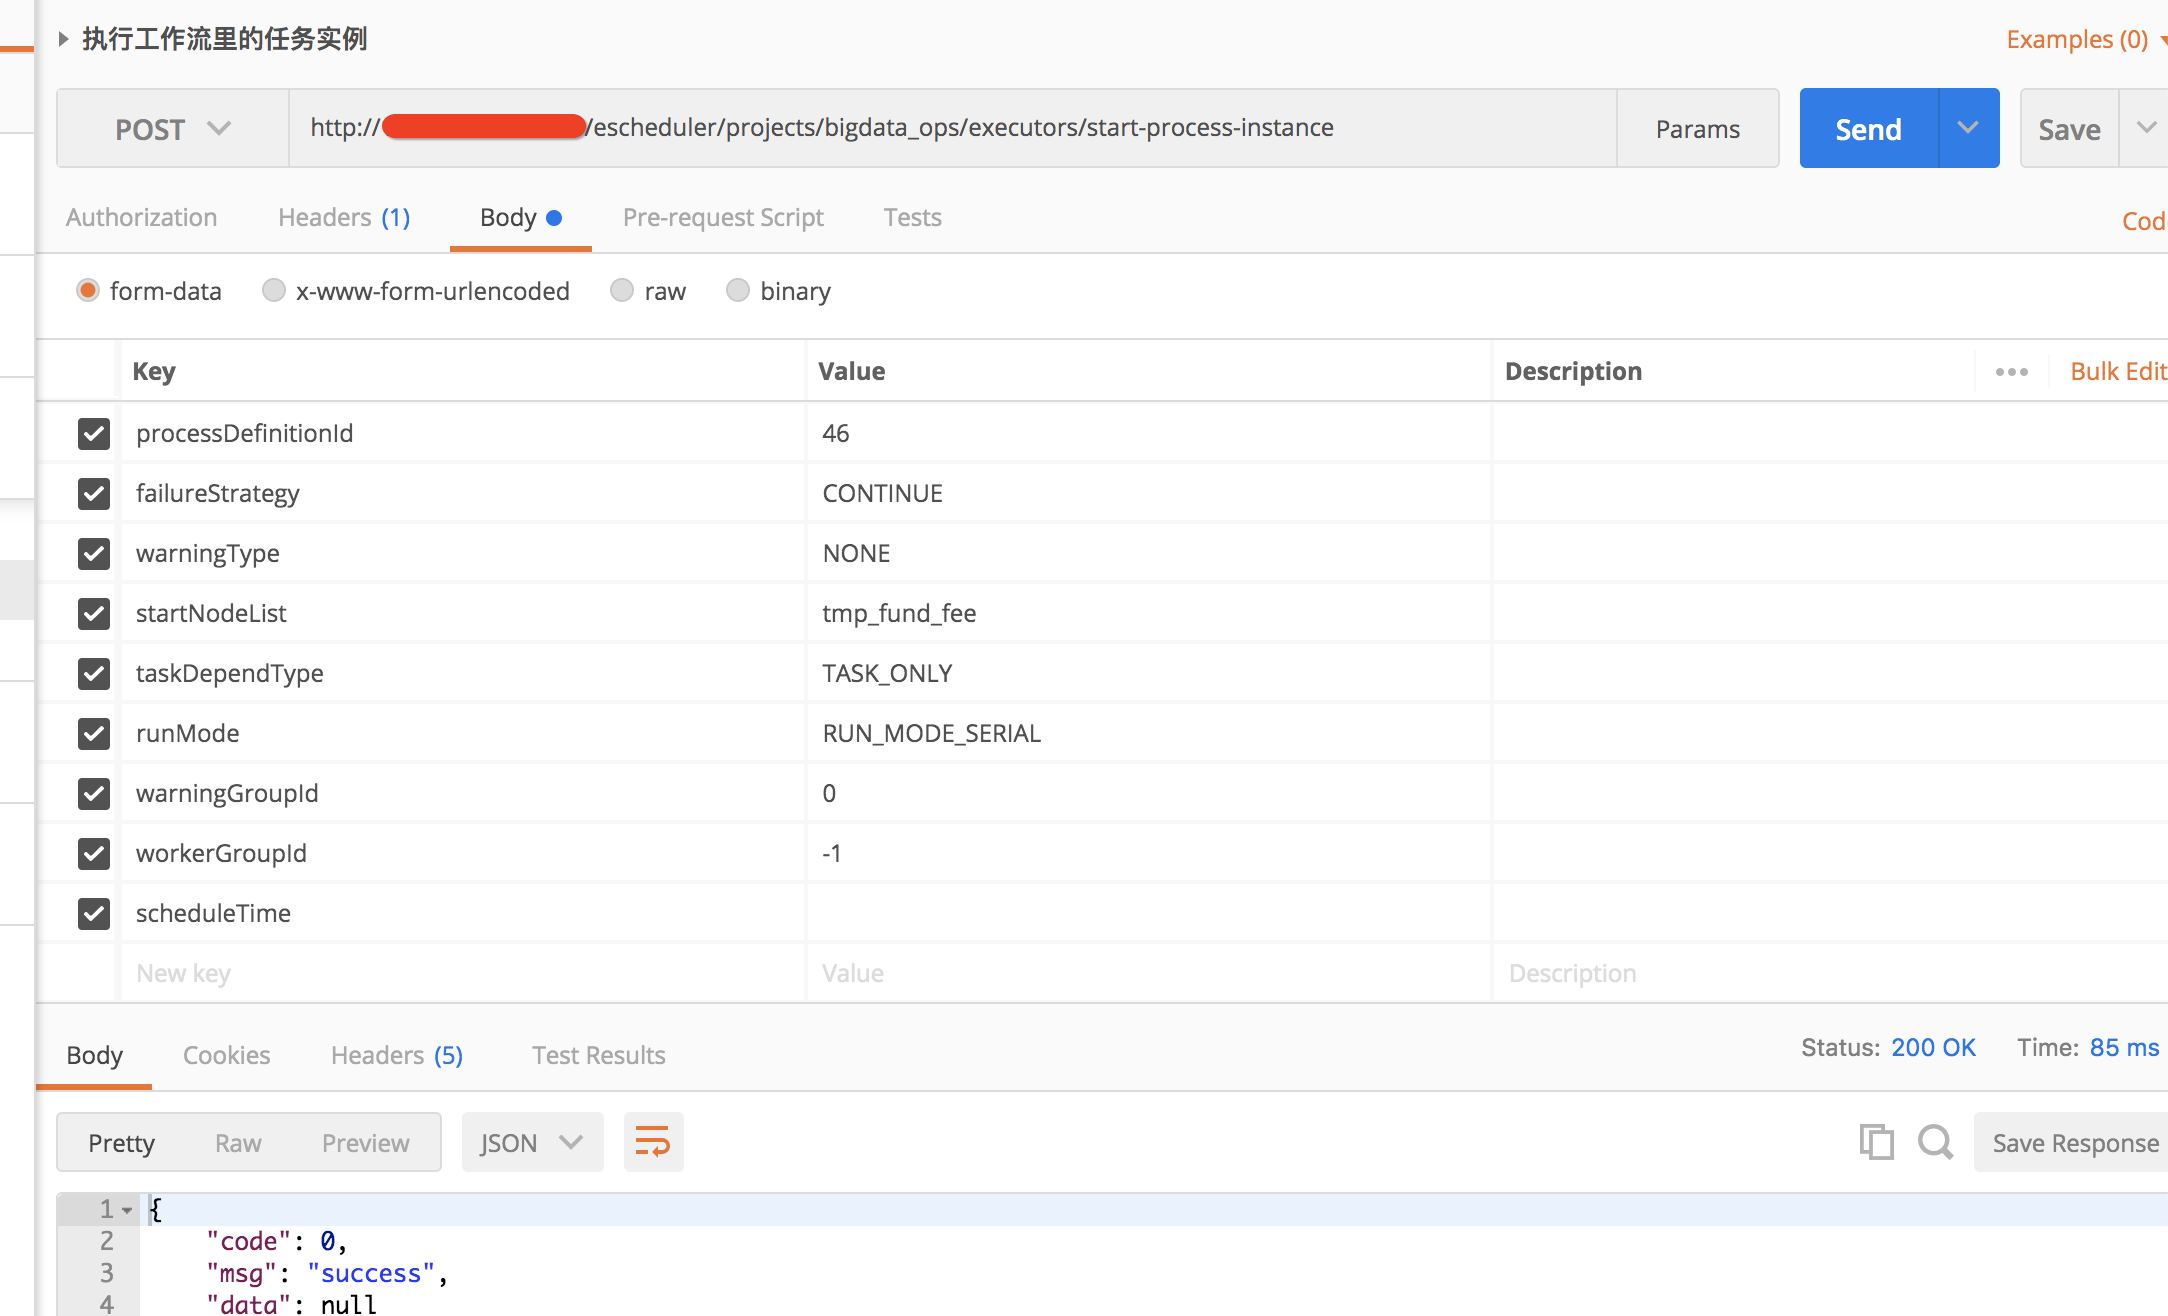This screenshot has width=2168, height=1316.
Task: Open the Send button split-arrow menu
Action: pyautogui.click(x=1968, y=128)
